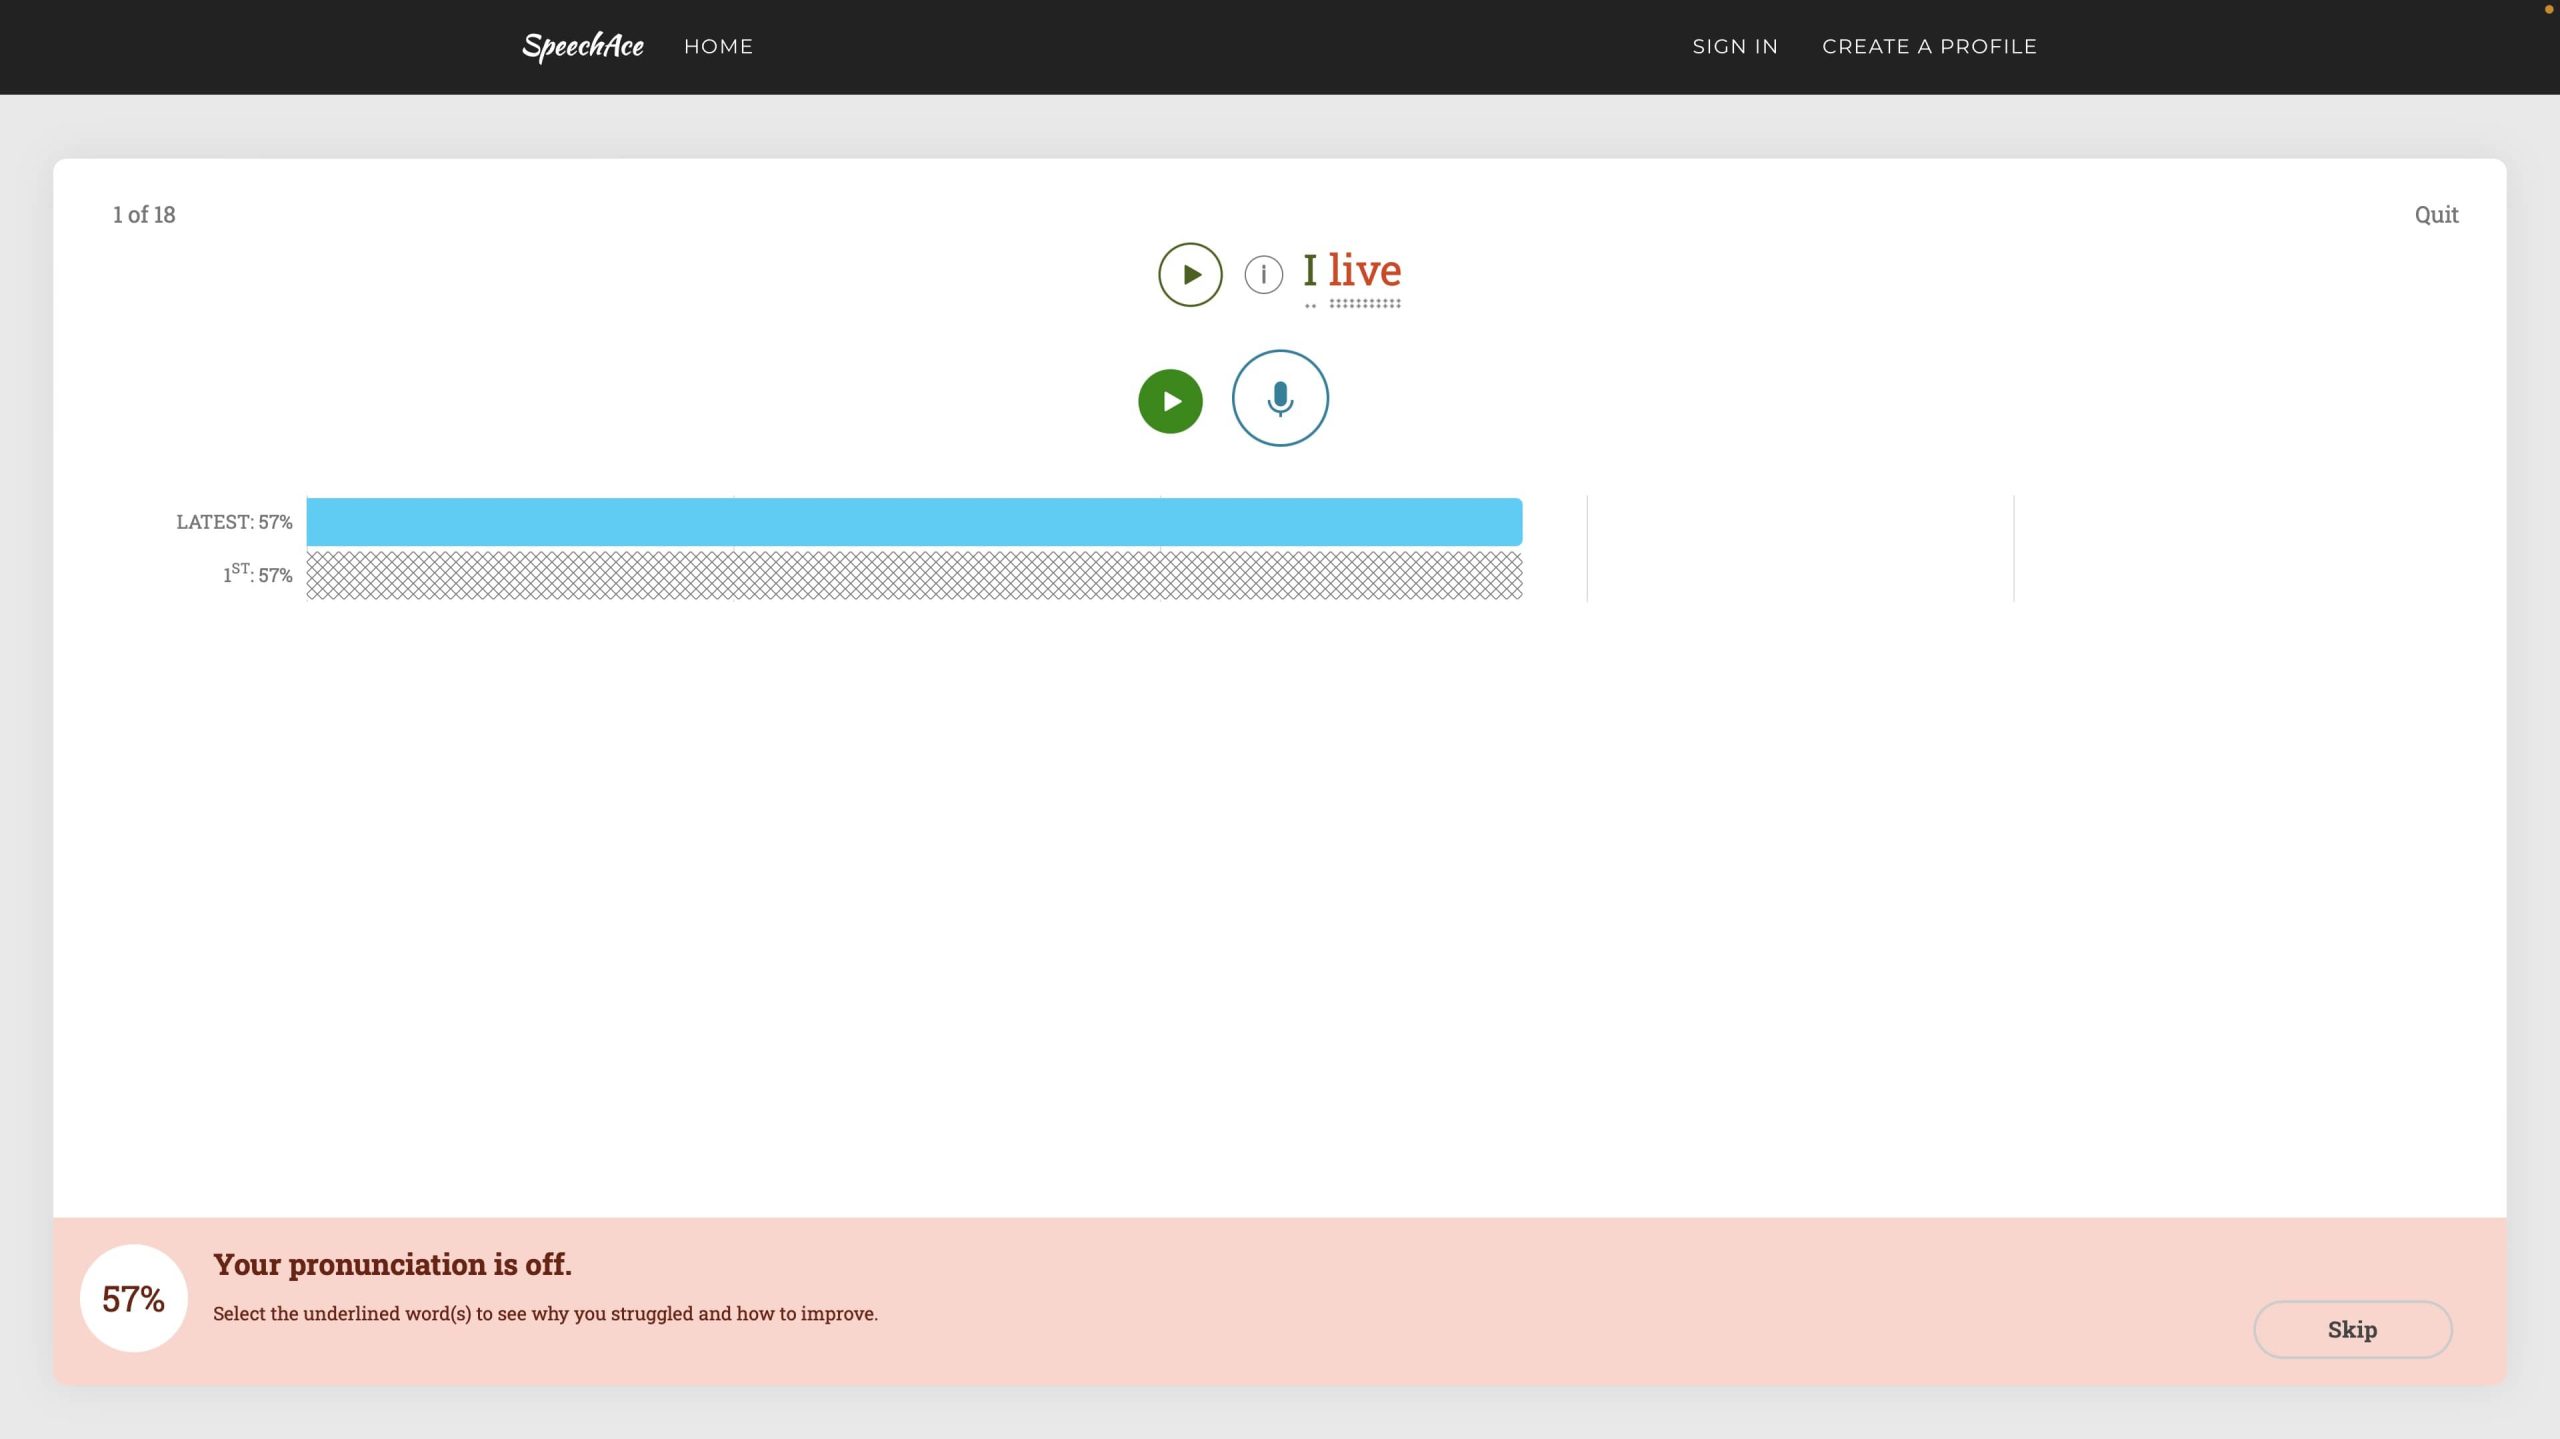Viewport: 2560px width, 1439px height.
Task: Click "Your pronunciation is off." heading
Action: (x=392, y=1264)
